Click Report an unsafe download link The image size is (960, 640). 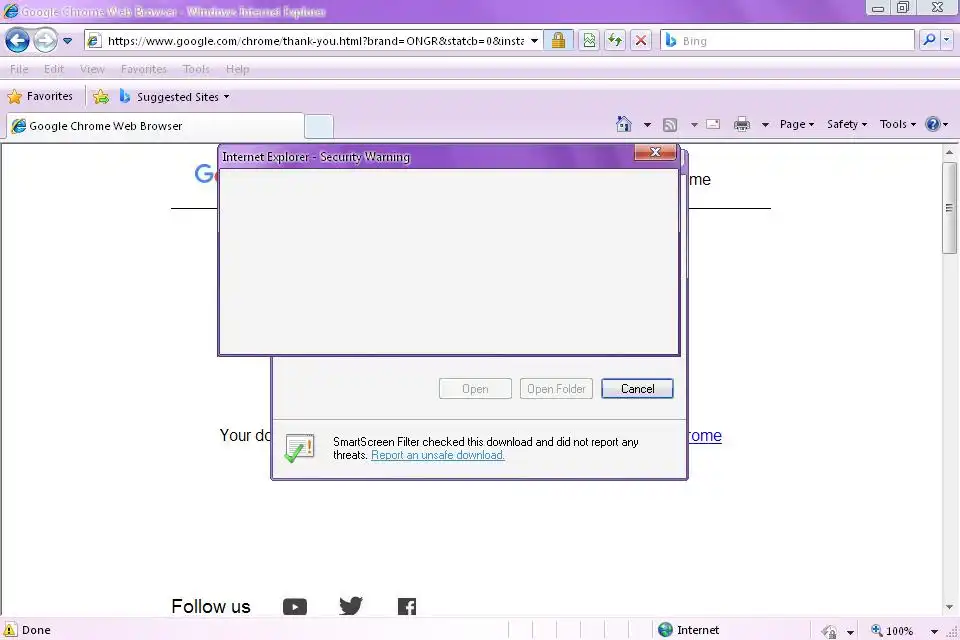click(438, 455)
